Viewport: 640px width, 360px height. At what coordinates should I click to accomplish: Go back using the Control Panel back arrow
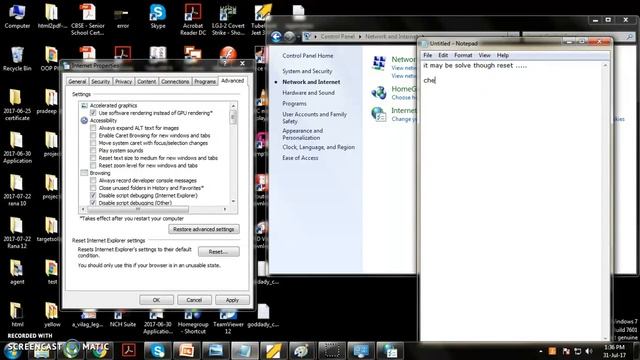[276, 37]
